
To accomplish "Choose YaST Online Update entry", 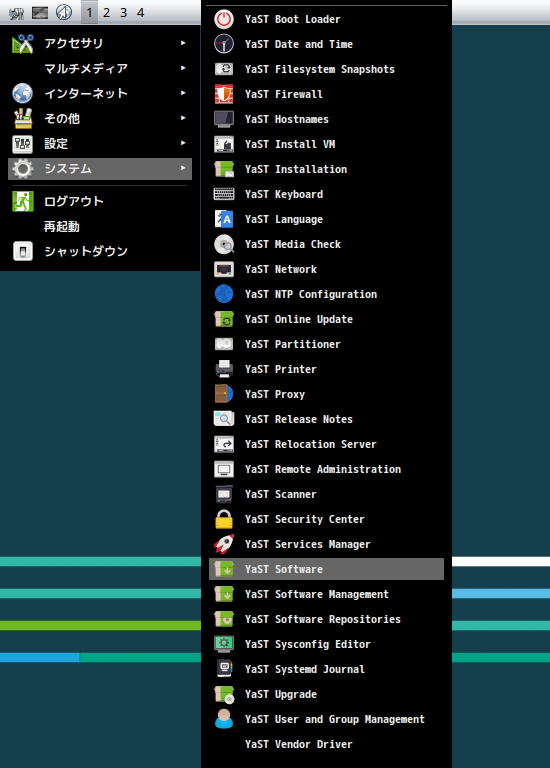I will pos(326,319).
